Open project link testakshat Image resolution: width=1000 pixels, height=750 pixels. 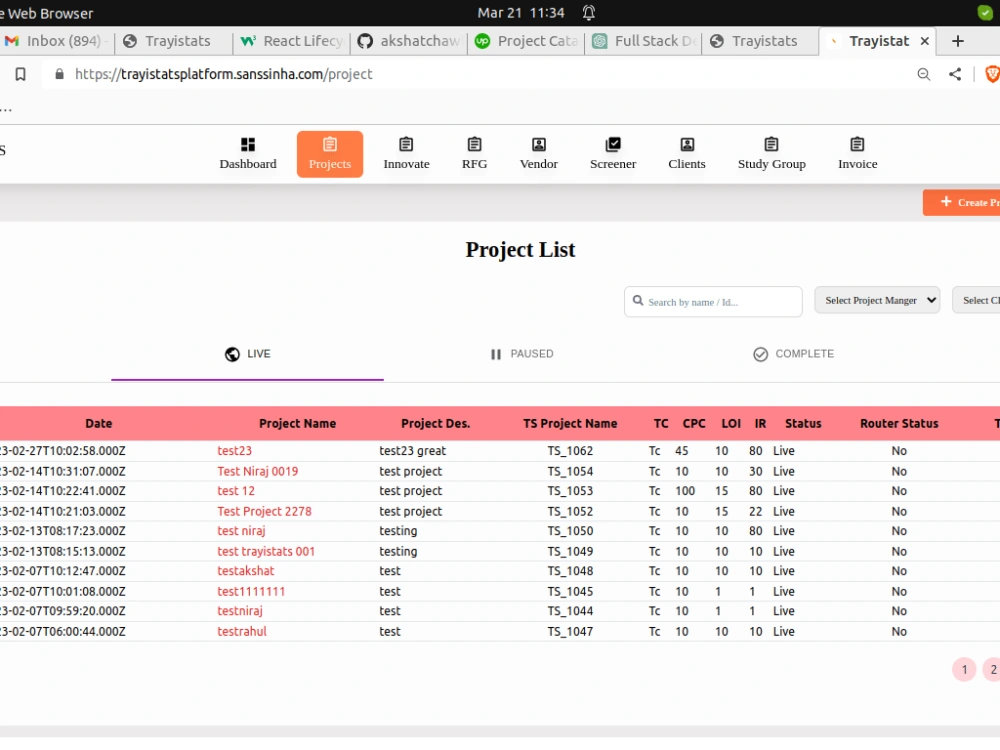tap(246, 571)
